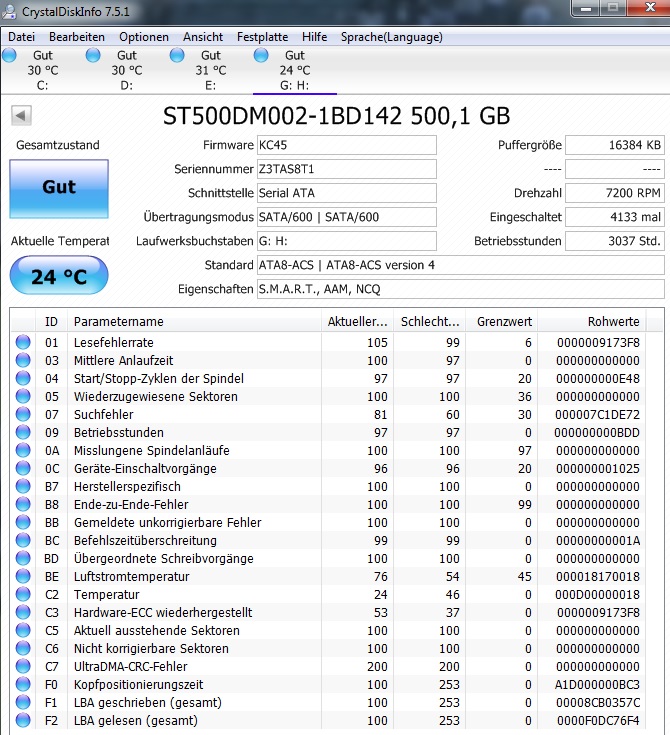670x735 pixels.
Task: Click the Drehzahl value 7200 RPM
Action: coord(615,193)
